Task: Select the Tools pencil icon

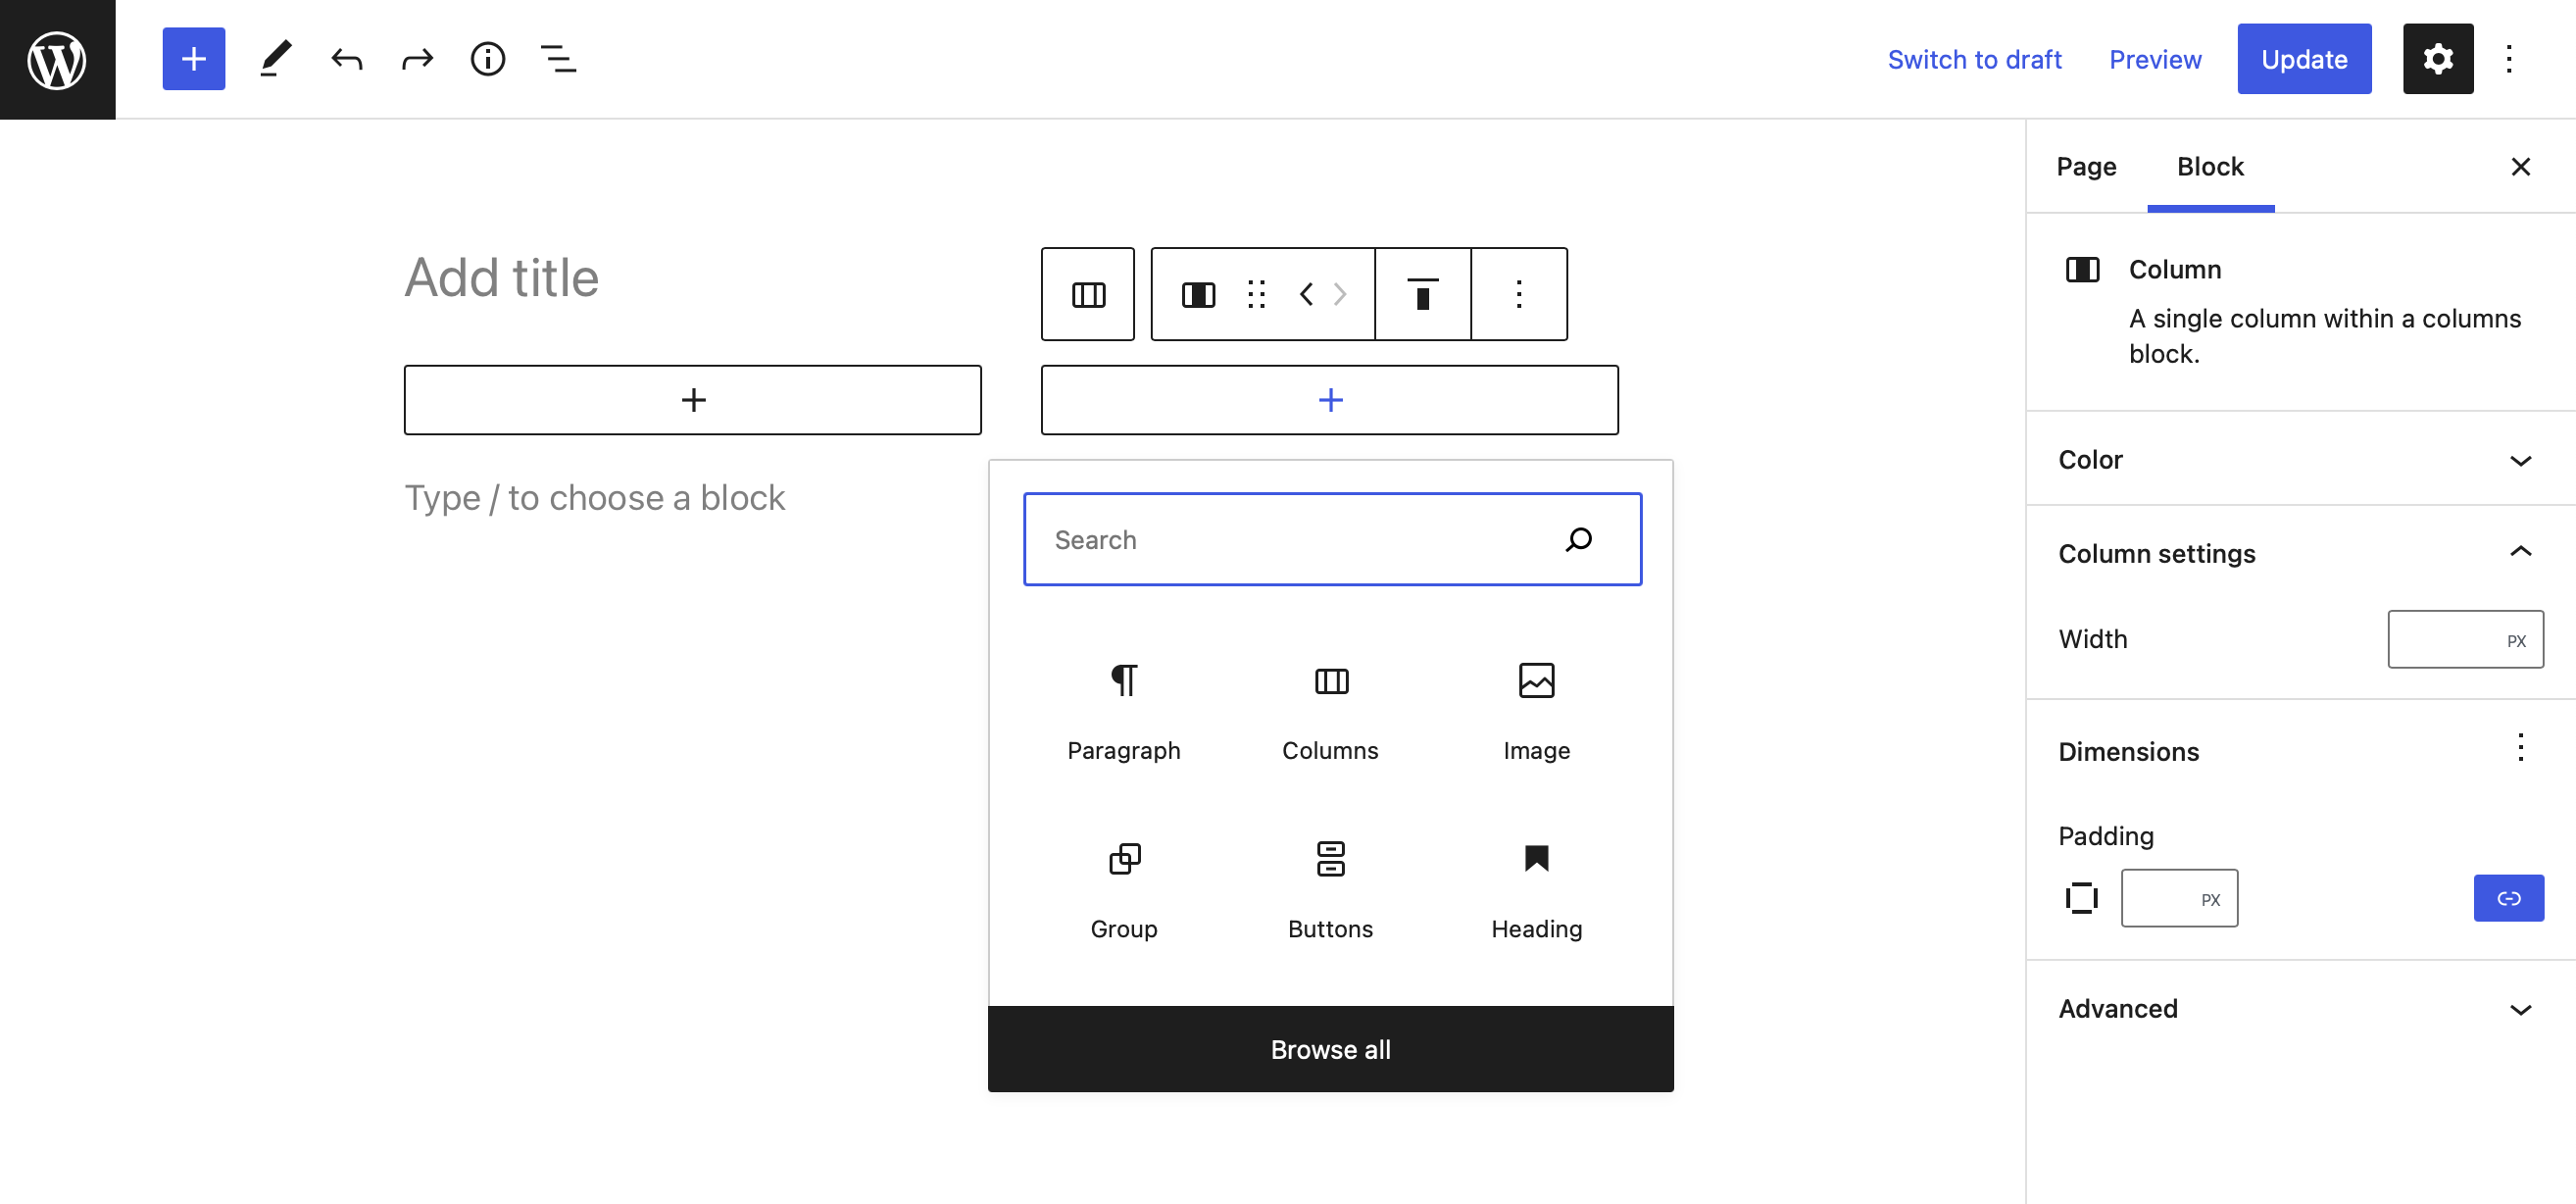Action: tap(276, 59)
